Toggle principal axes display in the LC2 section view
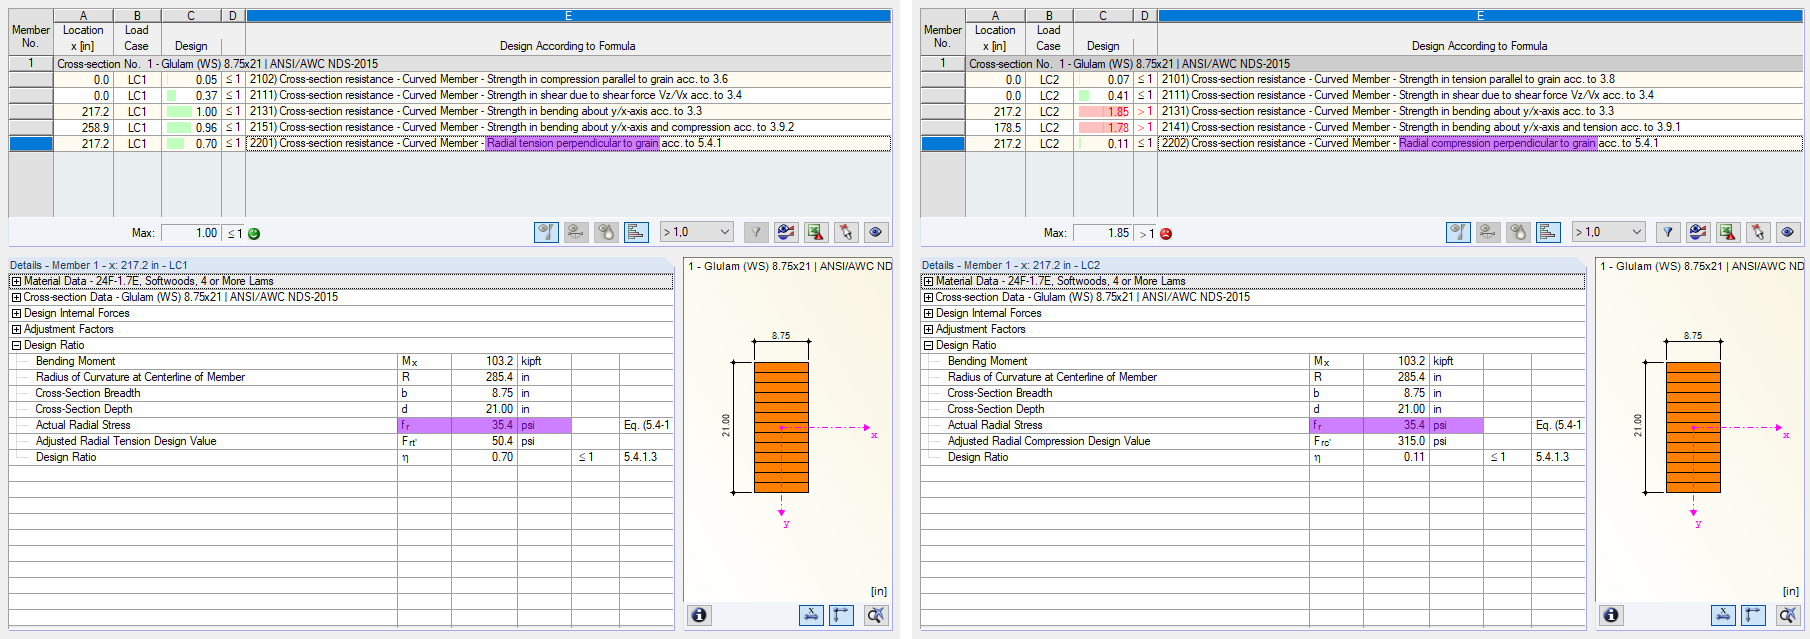The width and height of the screenshot is (1810, 639). pos(1753,615)
